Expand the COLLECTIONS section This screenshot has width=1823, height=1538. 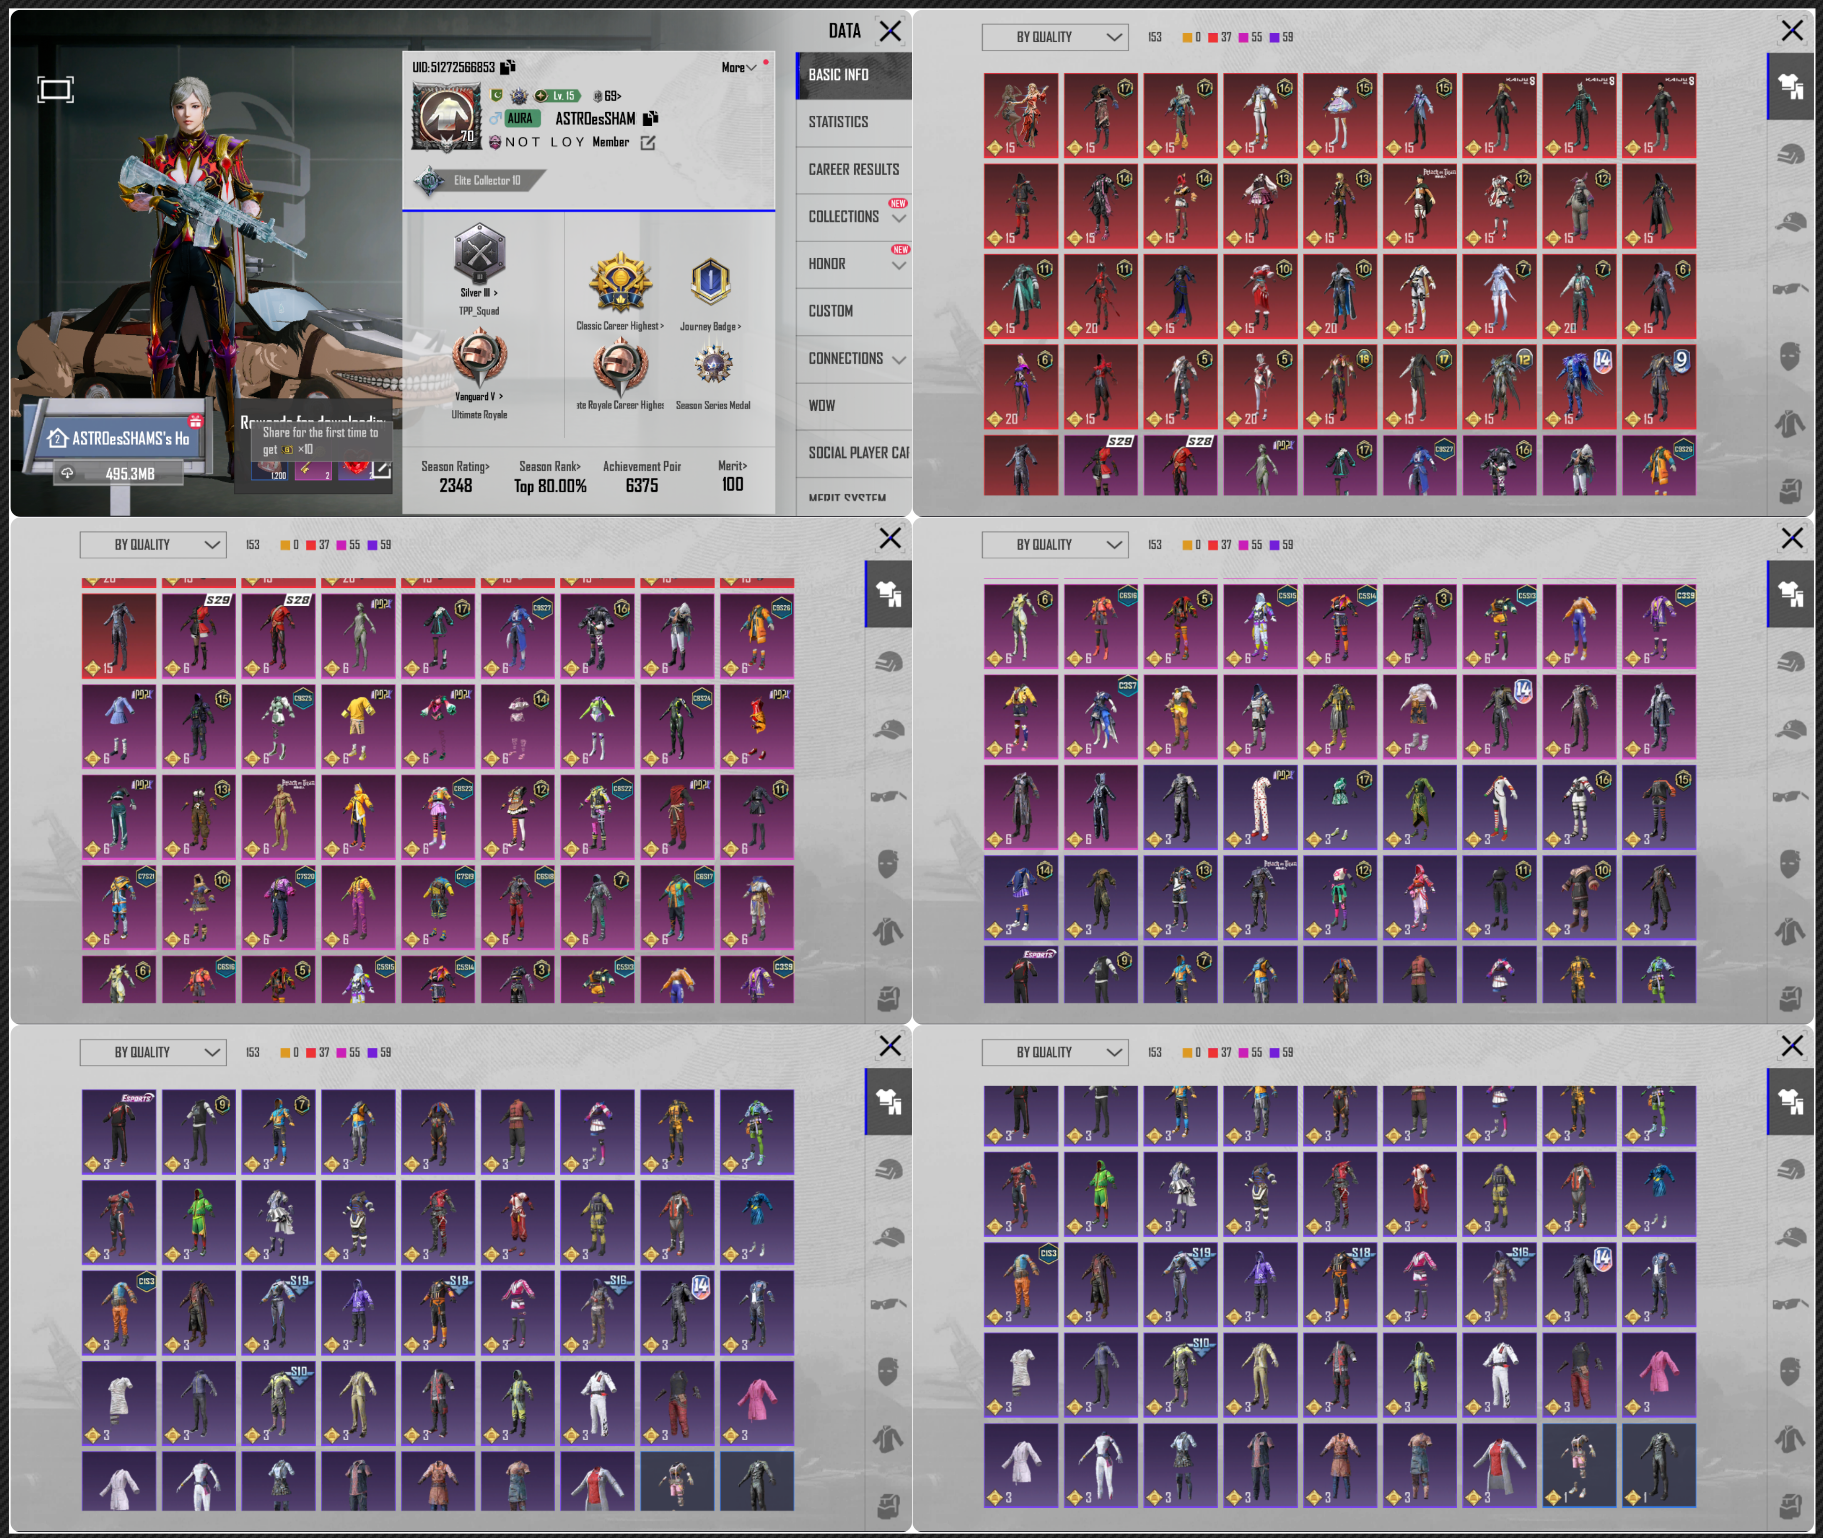[x=853, y=216]
